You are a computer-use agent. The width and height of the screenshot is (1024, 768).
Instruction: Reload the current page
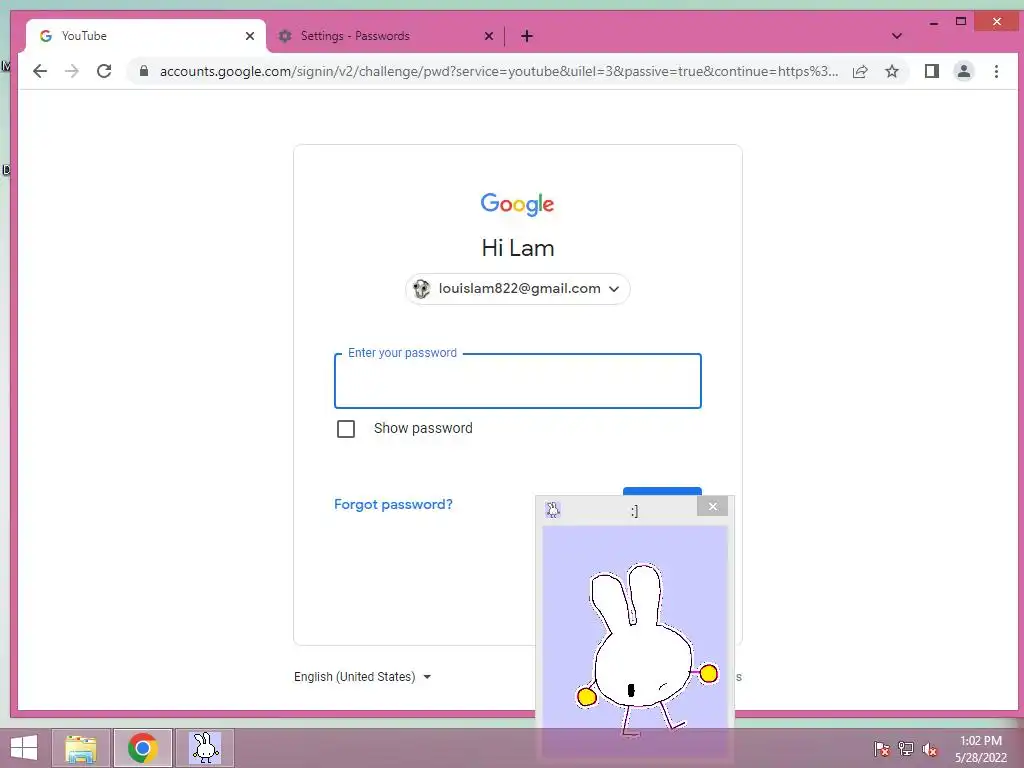104,71
